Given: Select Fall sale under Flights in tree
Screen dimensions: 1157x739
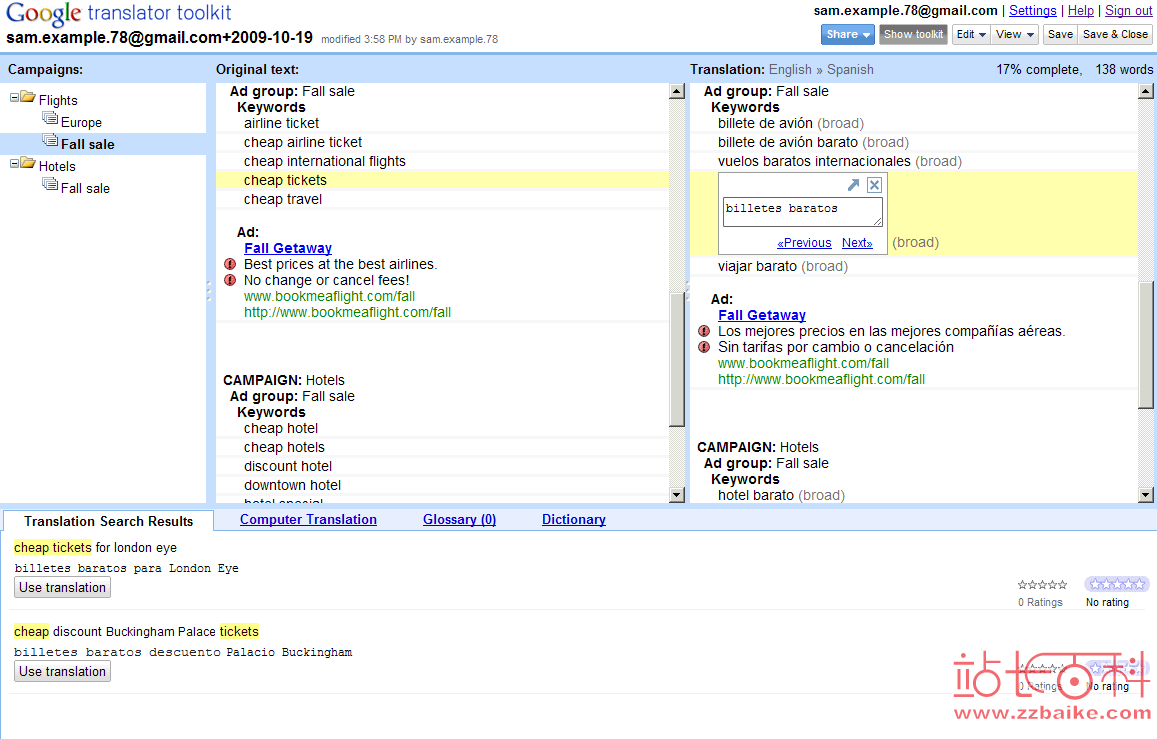Looking at the screenshot, I should (x=87, y=145).
